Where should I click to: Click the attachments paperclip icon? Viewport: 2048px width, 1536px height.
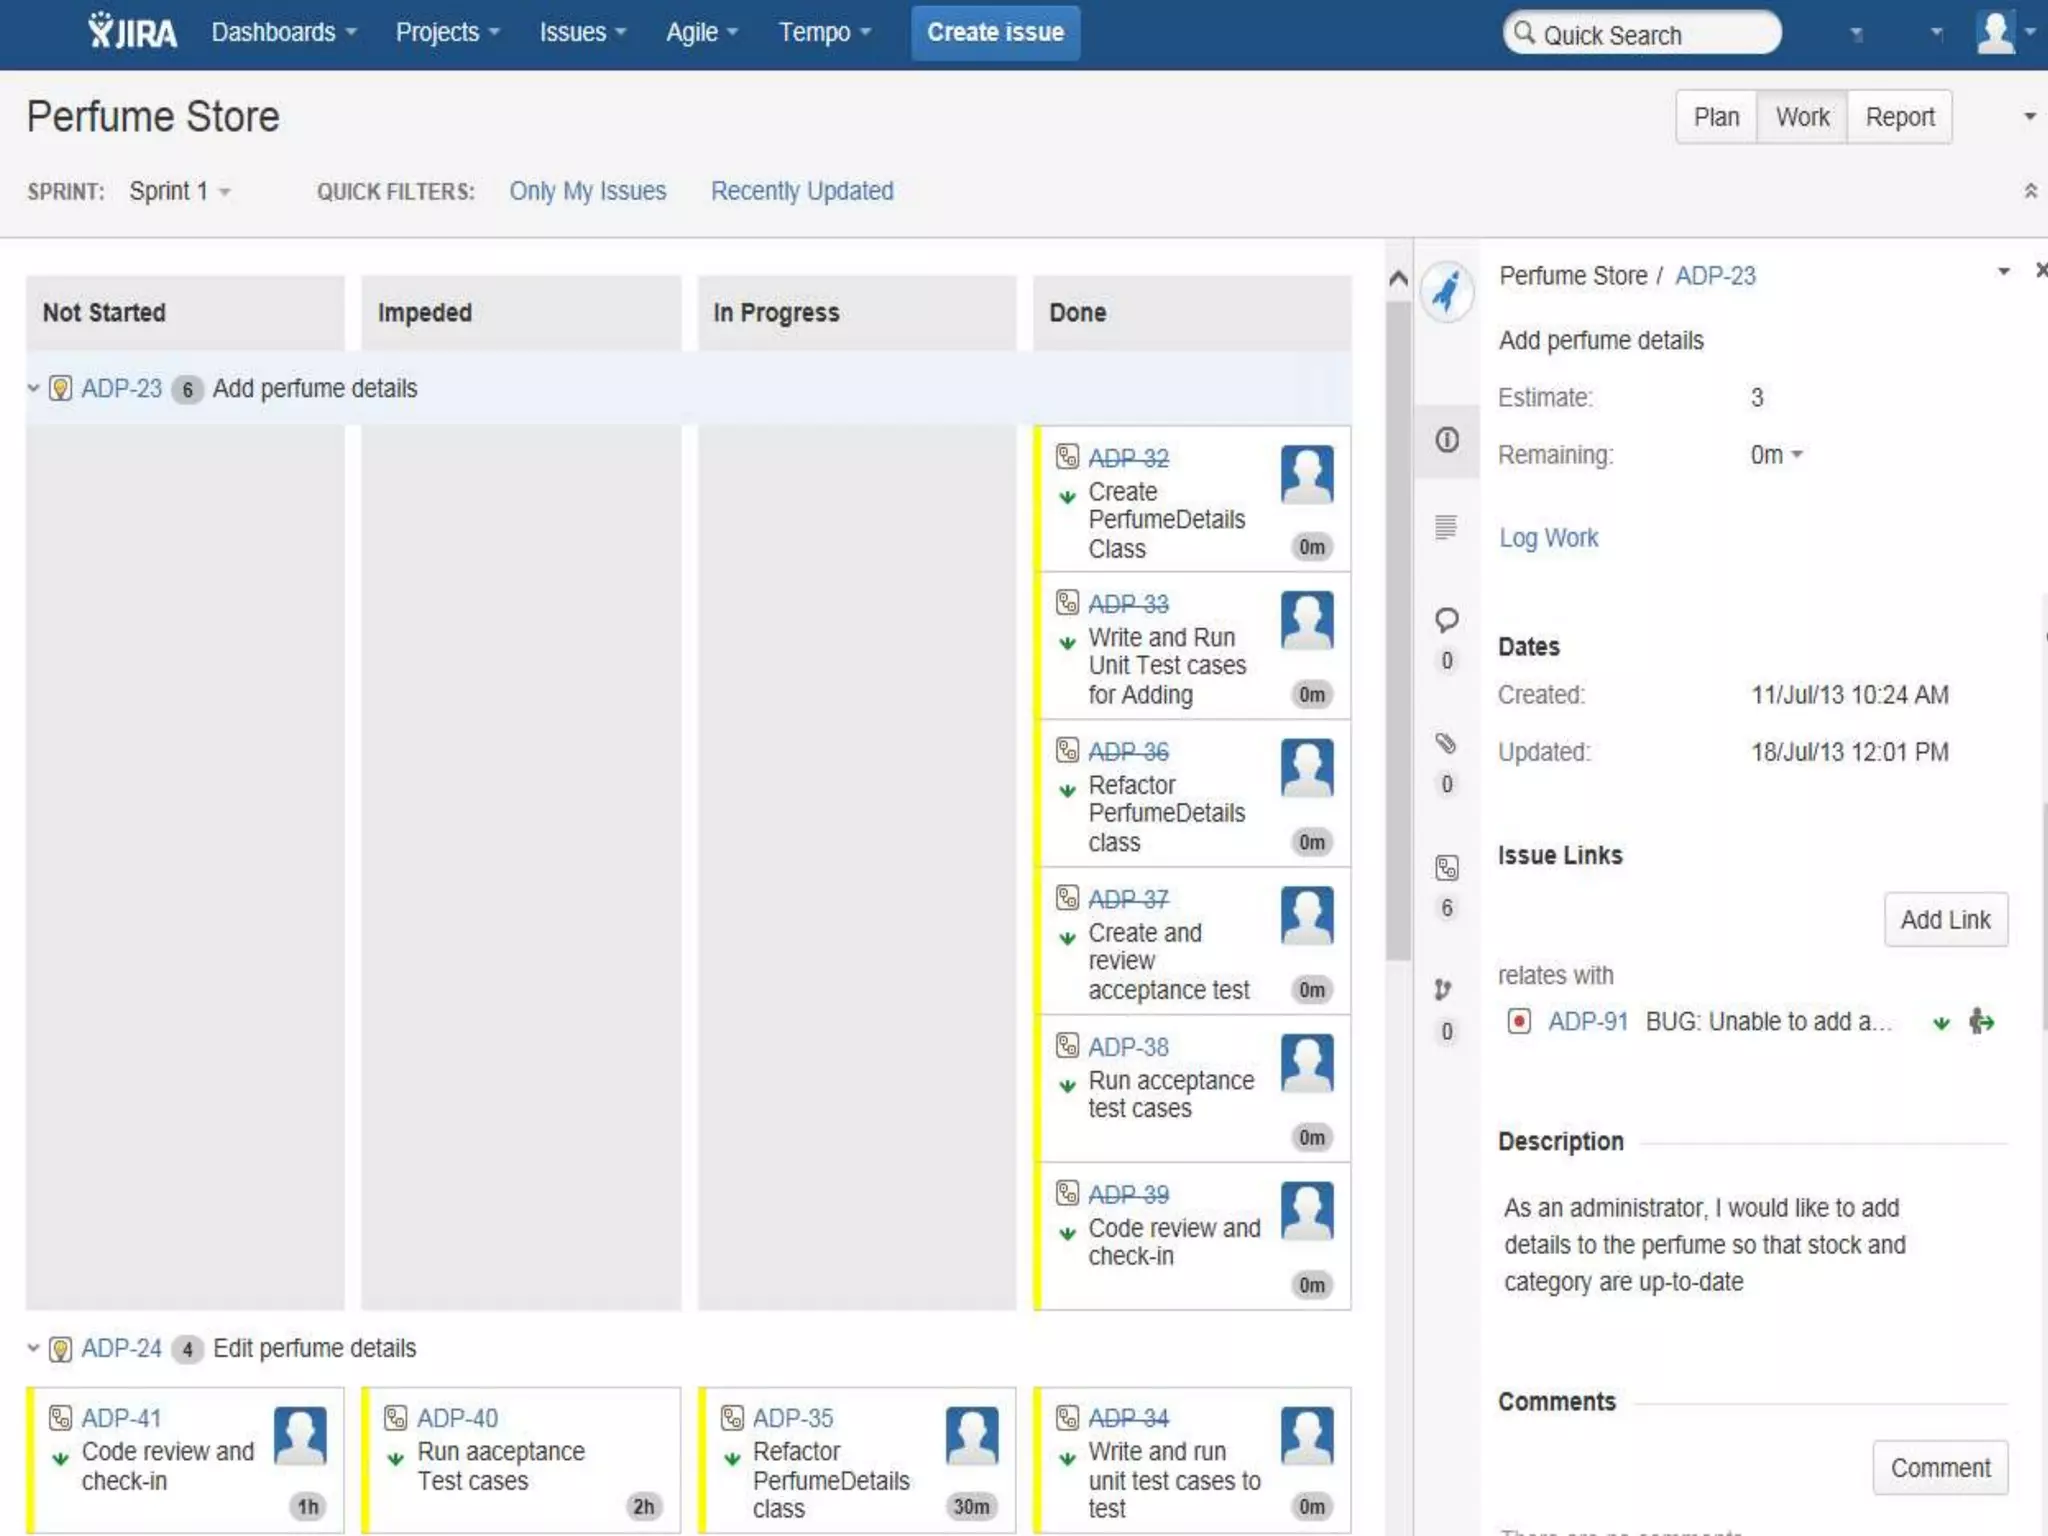(x=1446, y=744)
